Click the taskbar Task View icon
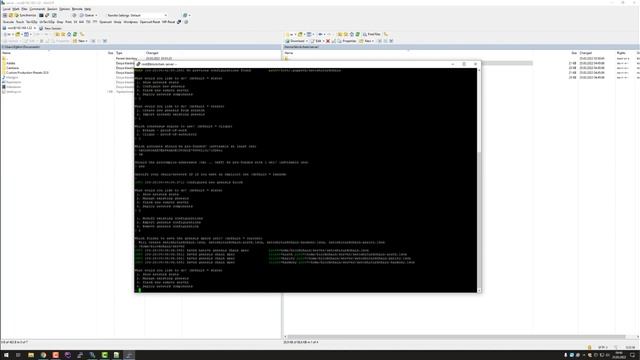 (x=18, y=355)
